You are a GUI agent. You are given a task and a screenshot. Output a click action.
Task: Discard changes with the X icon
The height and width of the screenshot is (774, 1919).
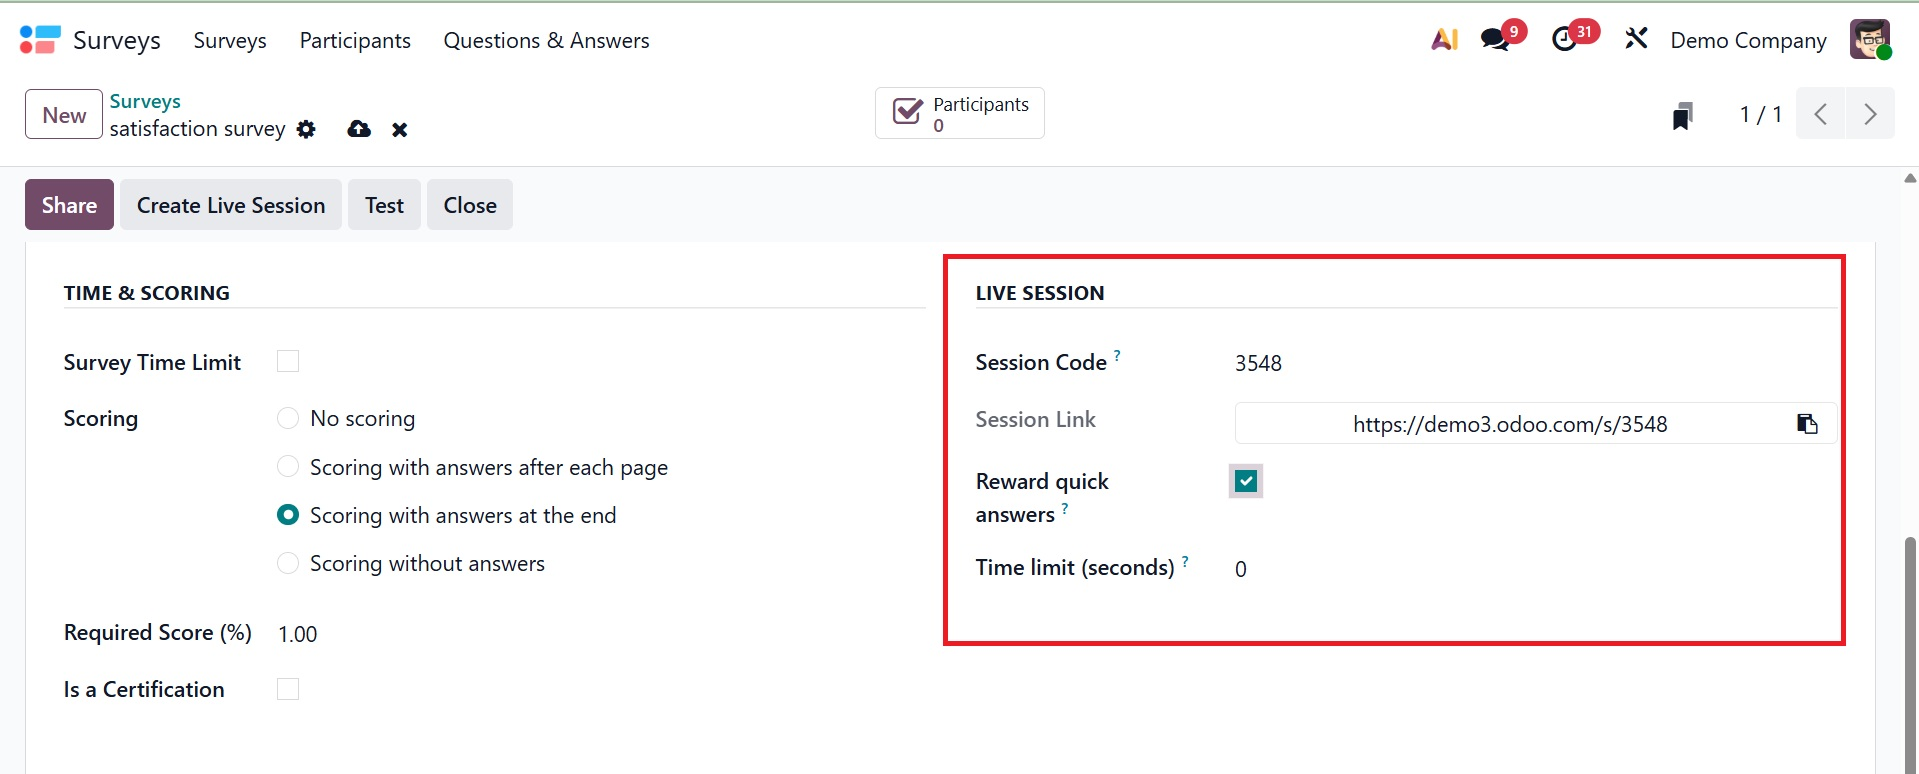pos(400,130)
